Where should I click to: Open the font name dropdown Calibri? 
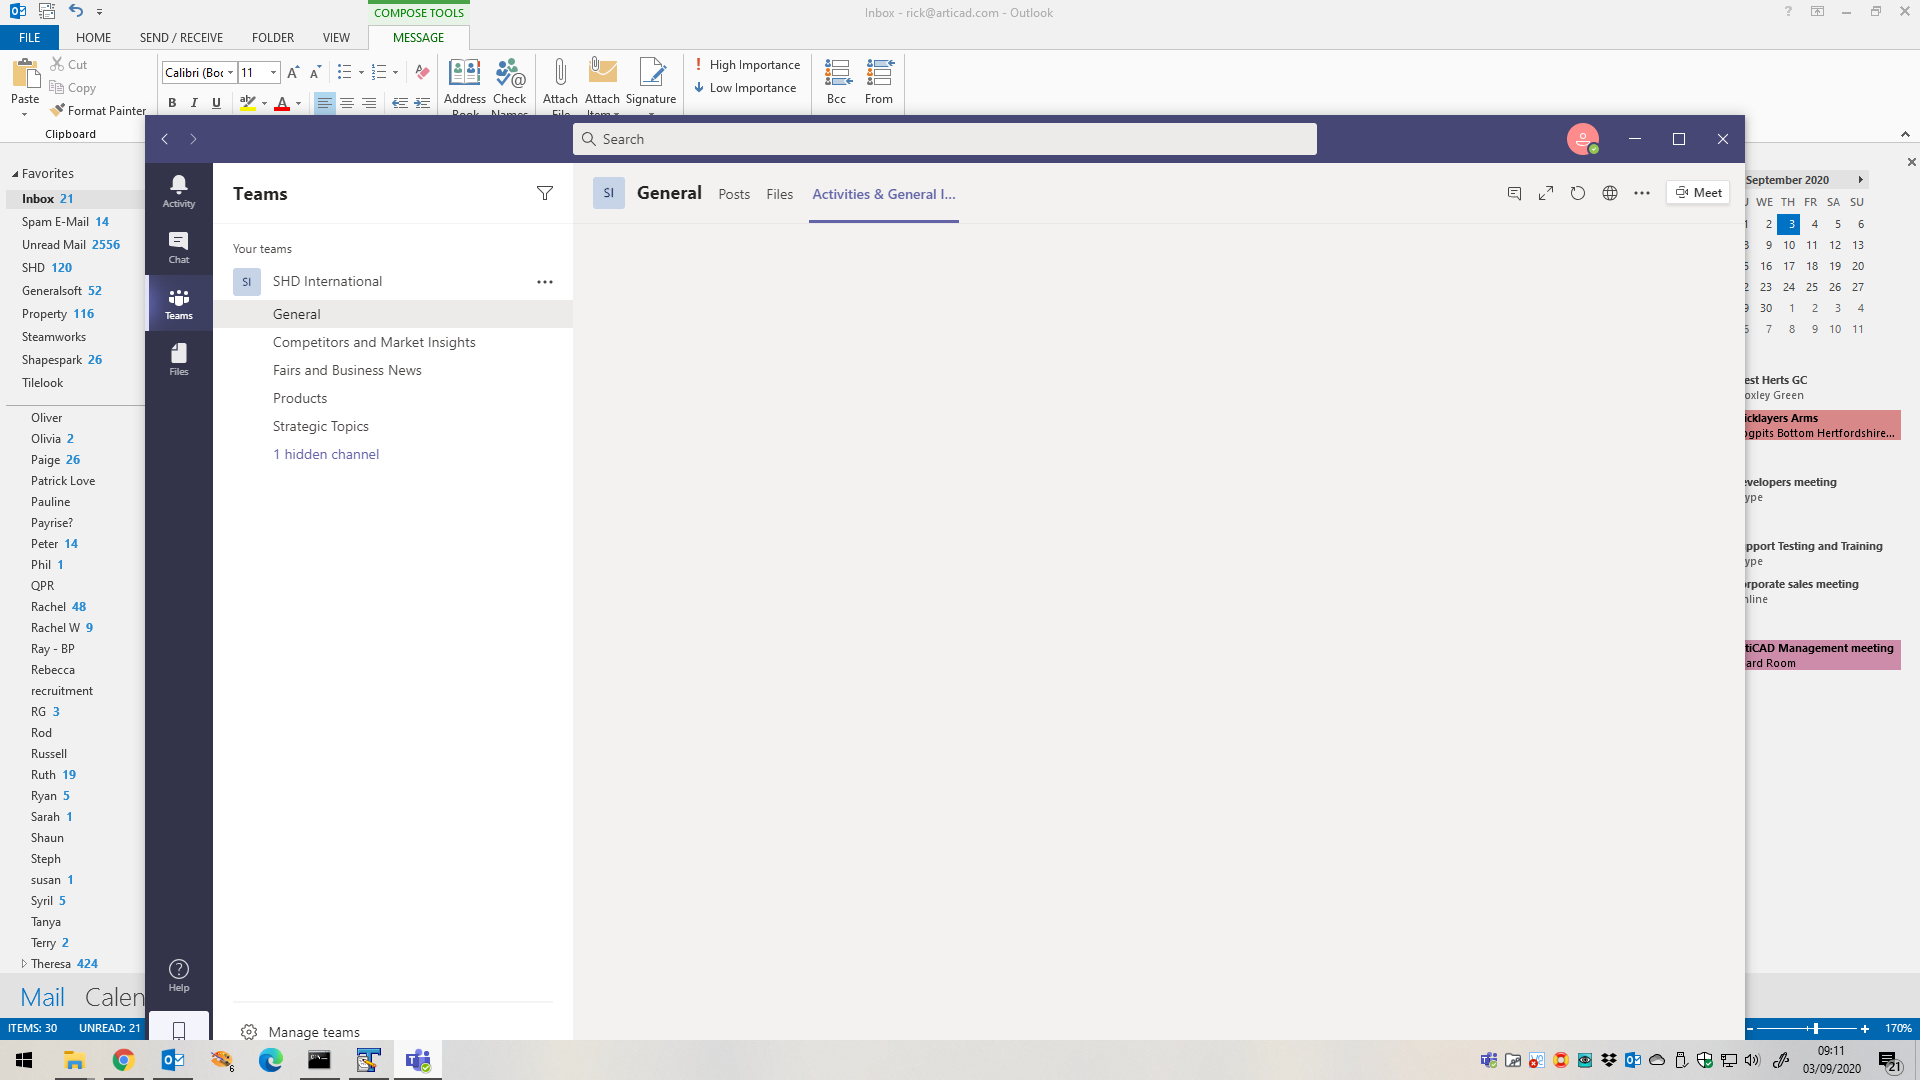tap(230, 72)
